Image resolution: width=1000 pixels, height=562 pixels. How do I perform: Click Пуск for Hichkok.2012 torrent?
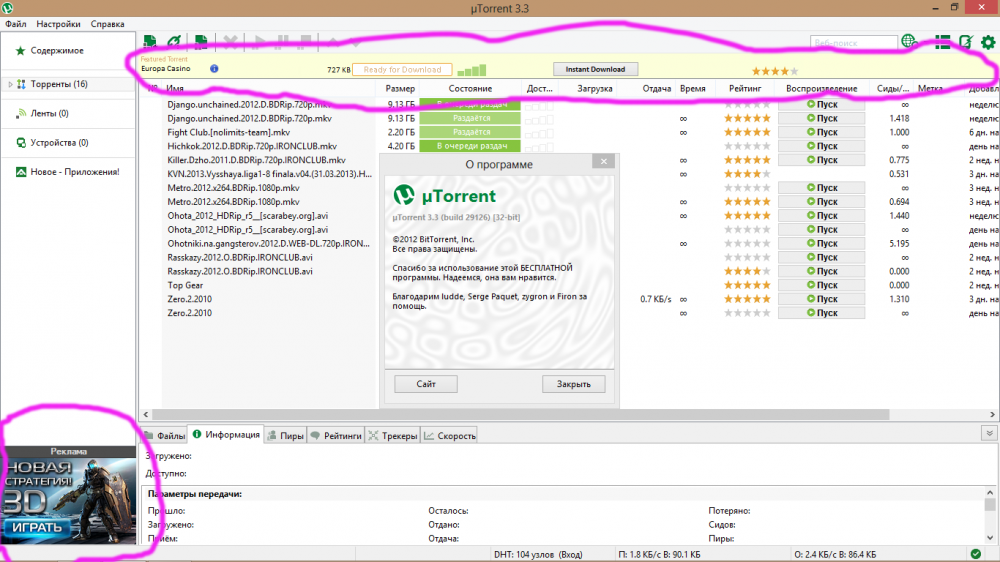click(x=821, y=146)
